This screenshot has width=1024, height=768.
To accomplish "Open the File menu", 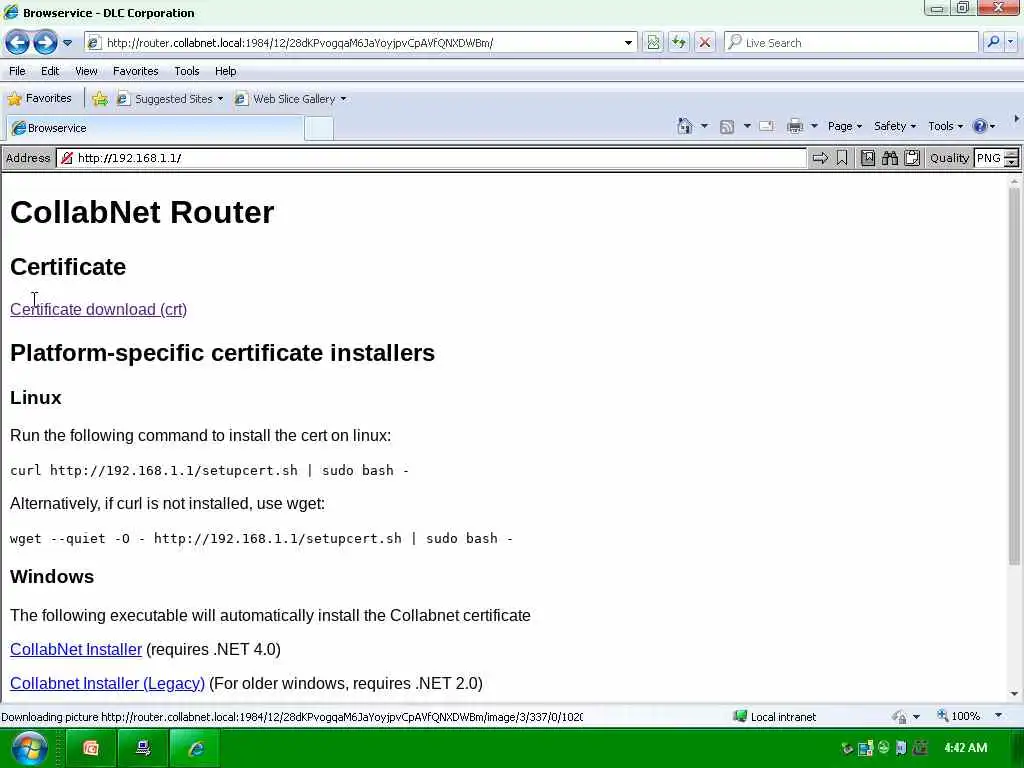I will click(x=17, y=71).
